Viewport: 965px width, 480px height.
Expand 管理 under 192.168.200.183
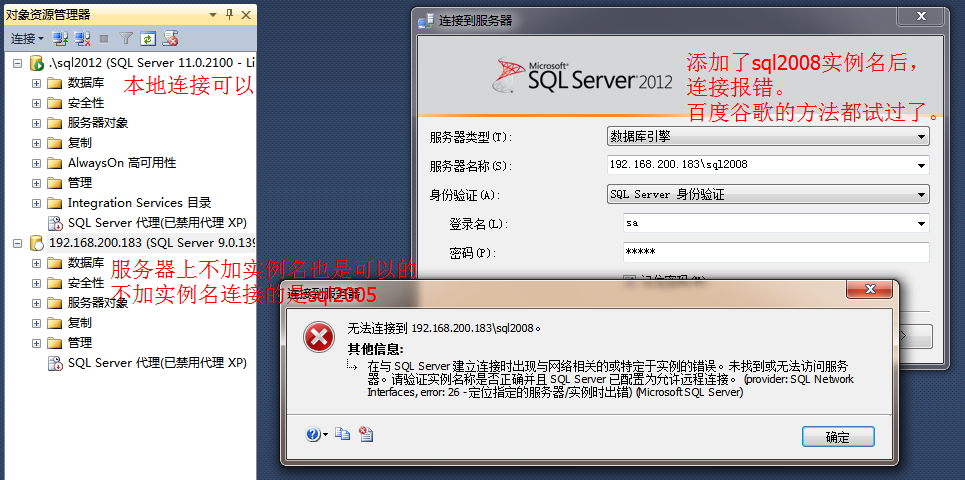(37, 343)
